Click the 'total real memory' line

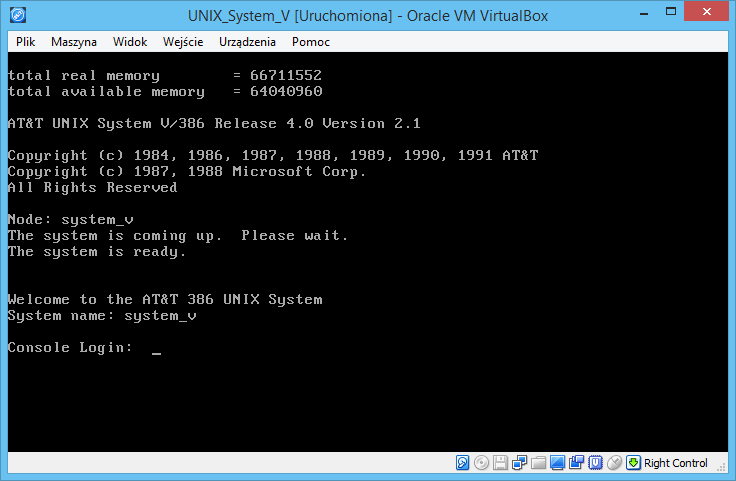(x=165, y=75)
